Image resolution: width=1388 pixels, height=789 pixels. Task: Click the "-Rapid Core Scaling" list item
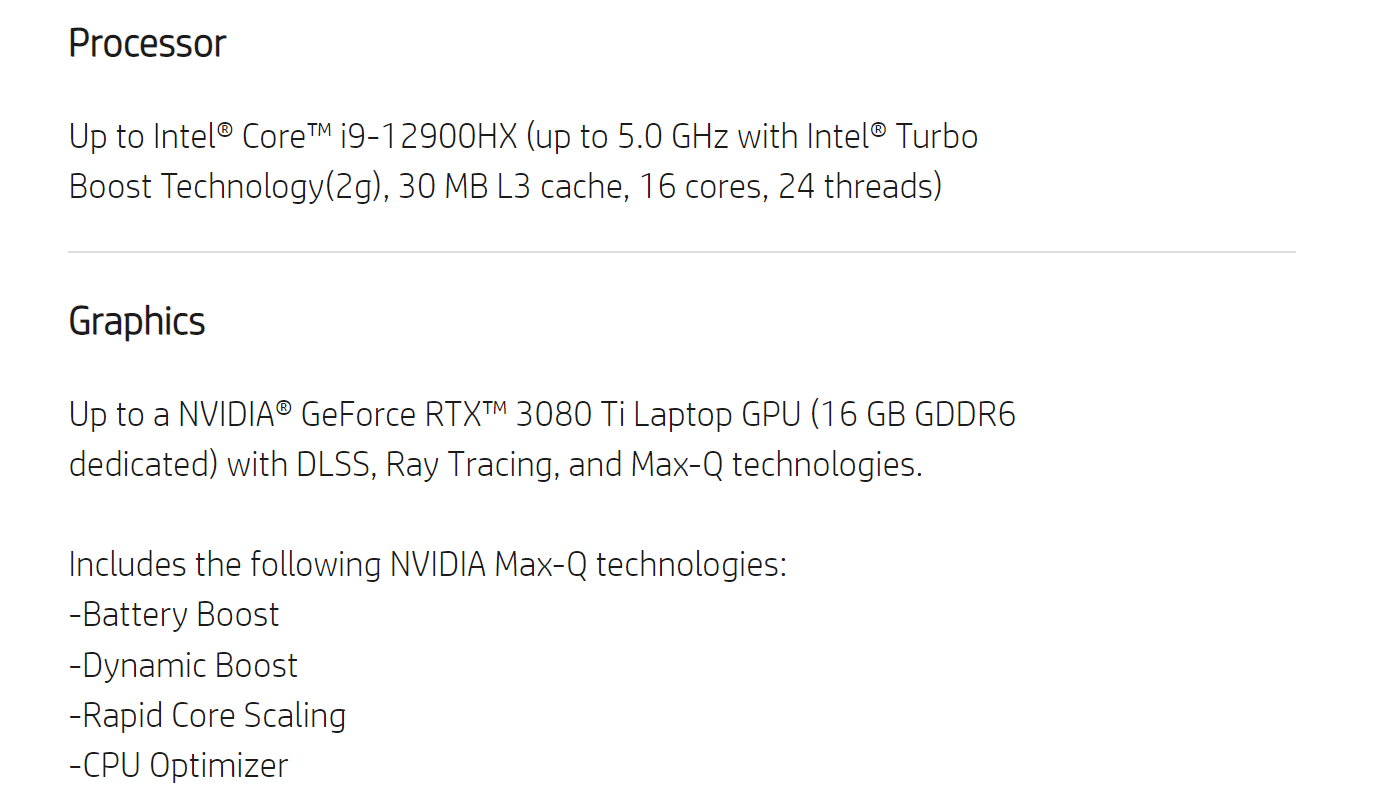click(x=207, y=716)
